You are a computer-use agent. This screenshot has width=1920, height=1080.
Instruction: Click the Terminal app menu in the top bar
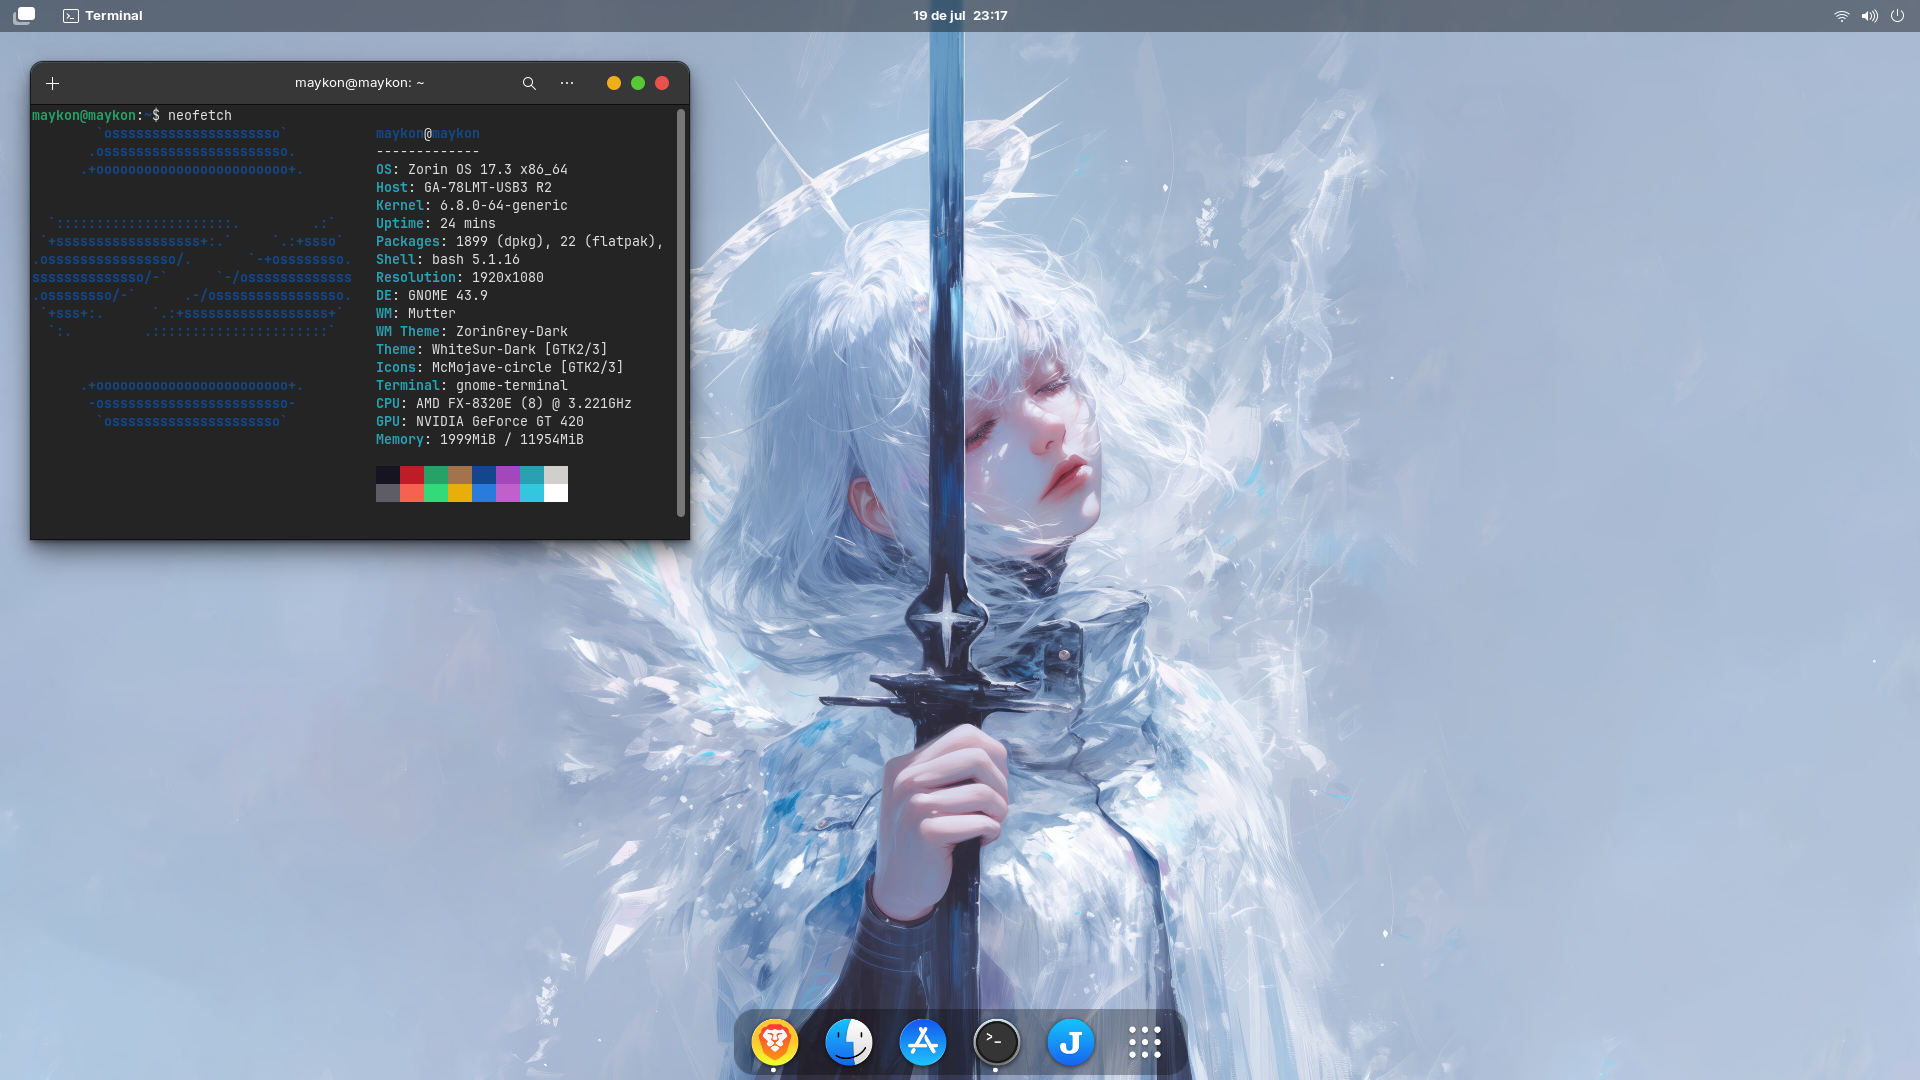pos(103,15)
